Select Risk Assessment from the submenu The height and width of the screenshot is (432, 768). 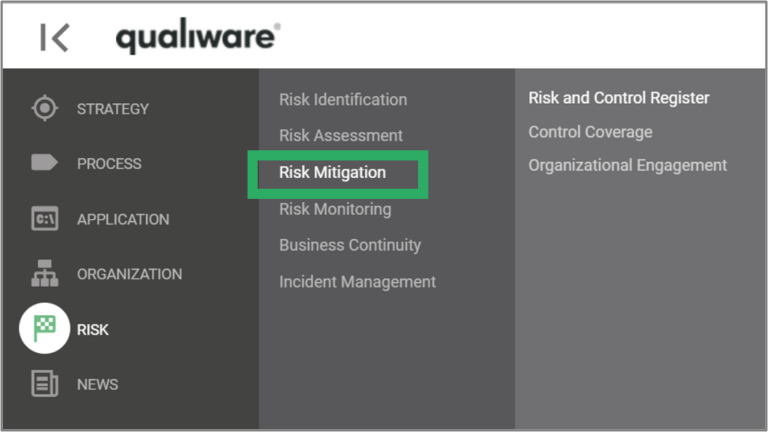pyautogui.click(x=341, y=135)
